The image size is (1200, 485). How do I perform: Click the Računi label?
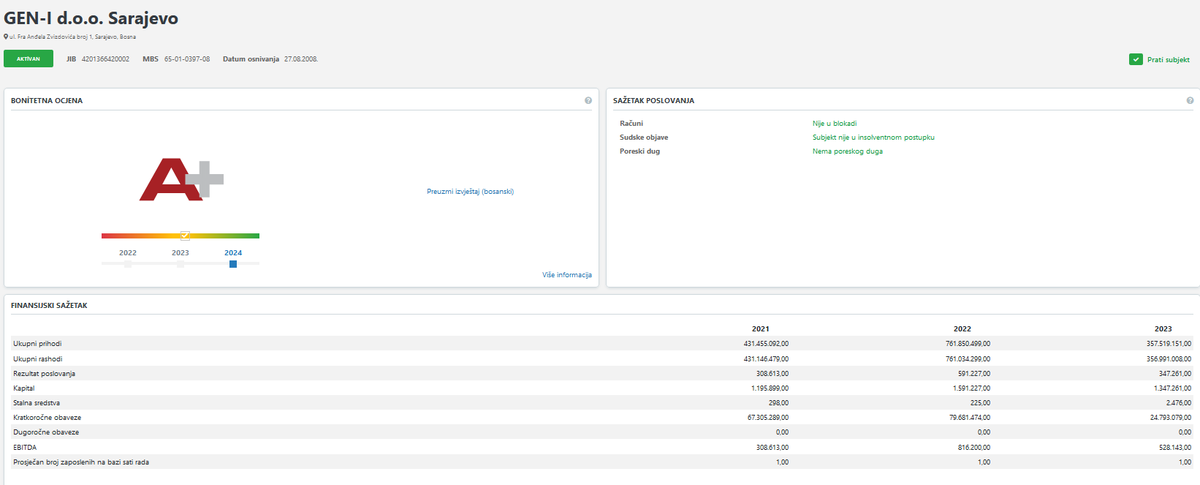(631, 123)
